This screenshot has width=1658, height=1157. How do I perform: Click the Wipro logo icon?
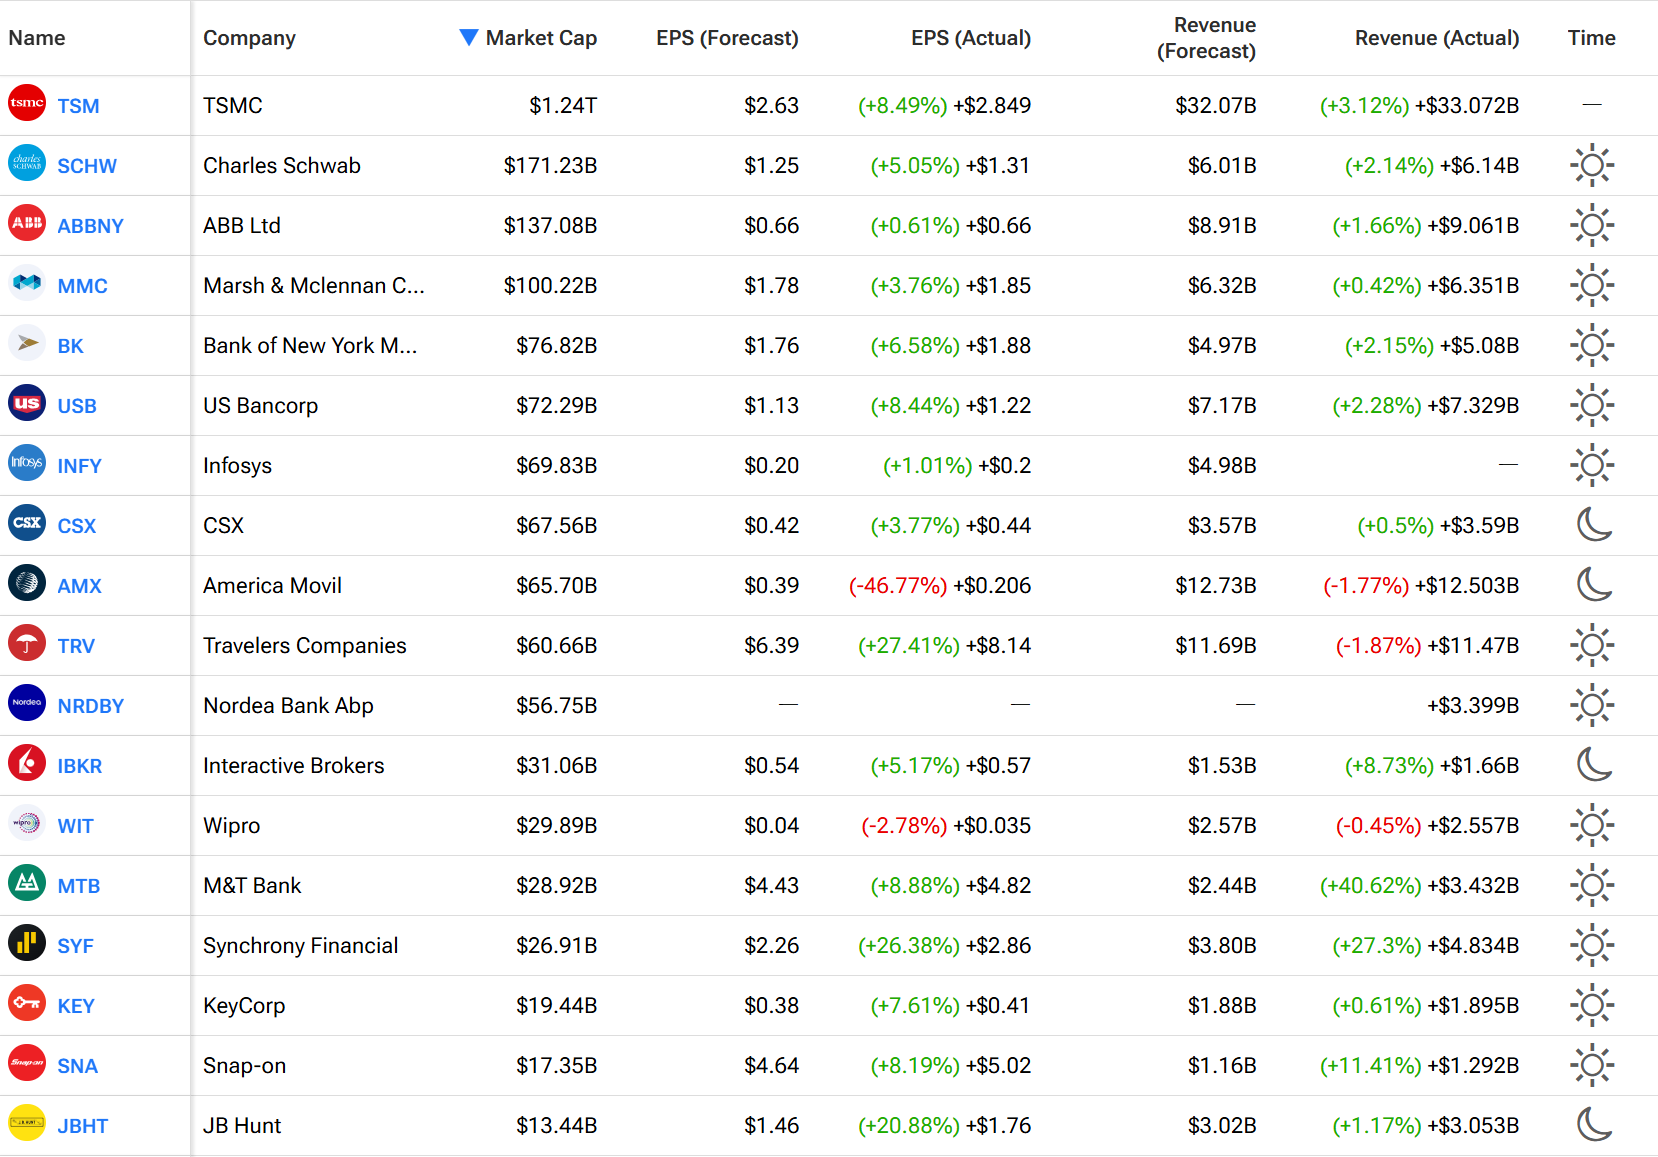(27, 823)
